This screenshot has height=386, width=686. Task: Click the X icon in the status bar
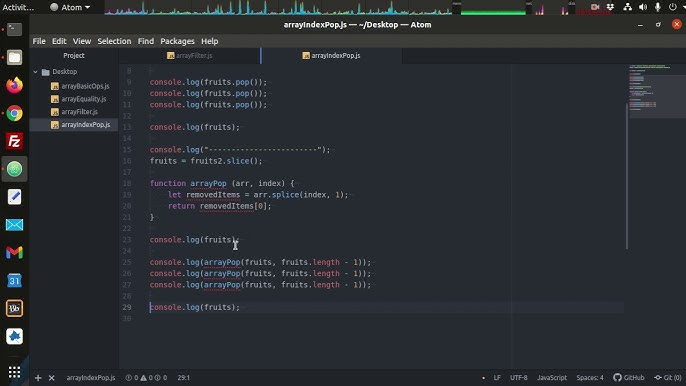point(52,378)
